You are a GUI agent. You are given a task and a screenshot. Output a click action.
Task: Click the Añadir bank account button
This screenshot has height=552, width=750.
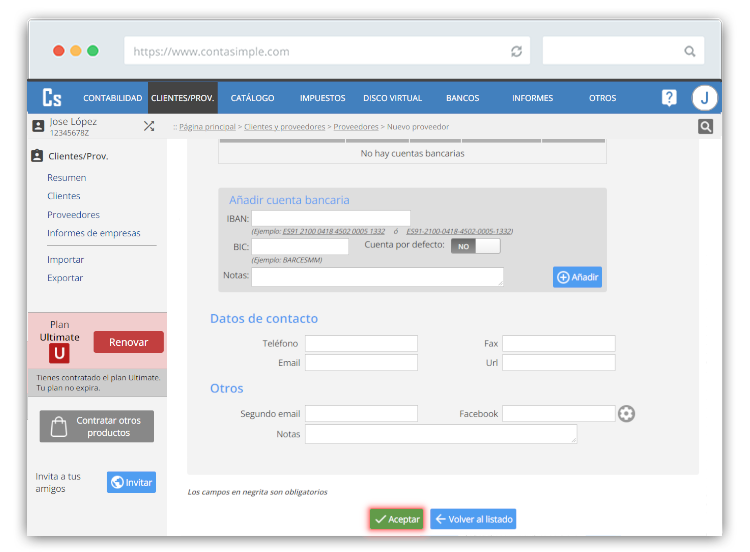(x=577, y=277)
